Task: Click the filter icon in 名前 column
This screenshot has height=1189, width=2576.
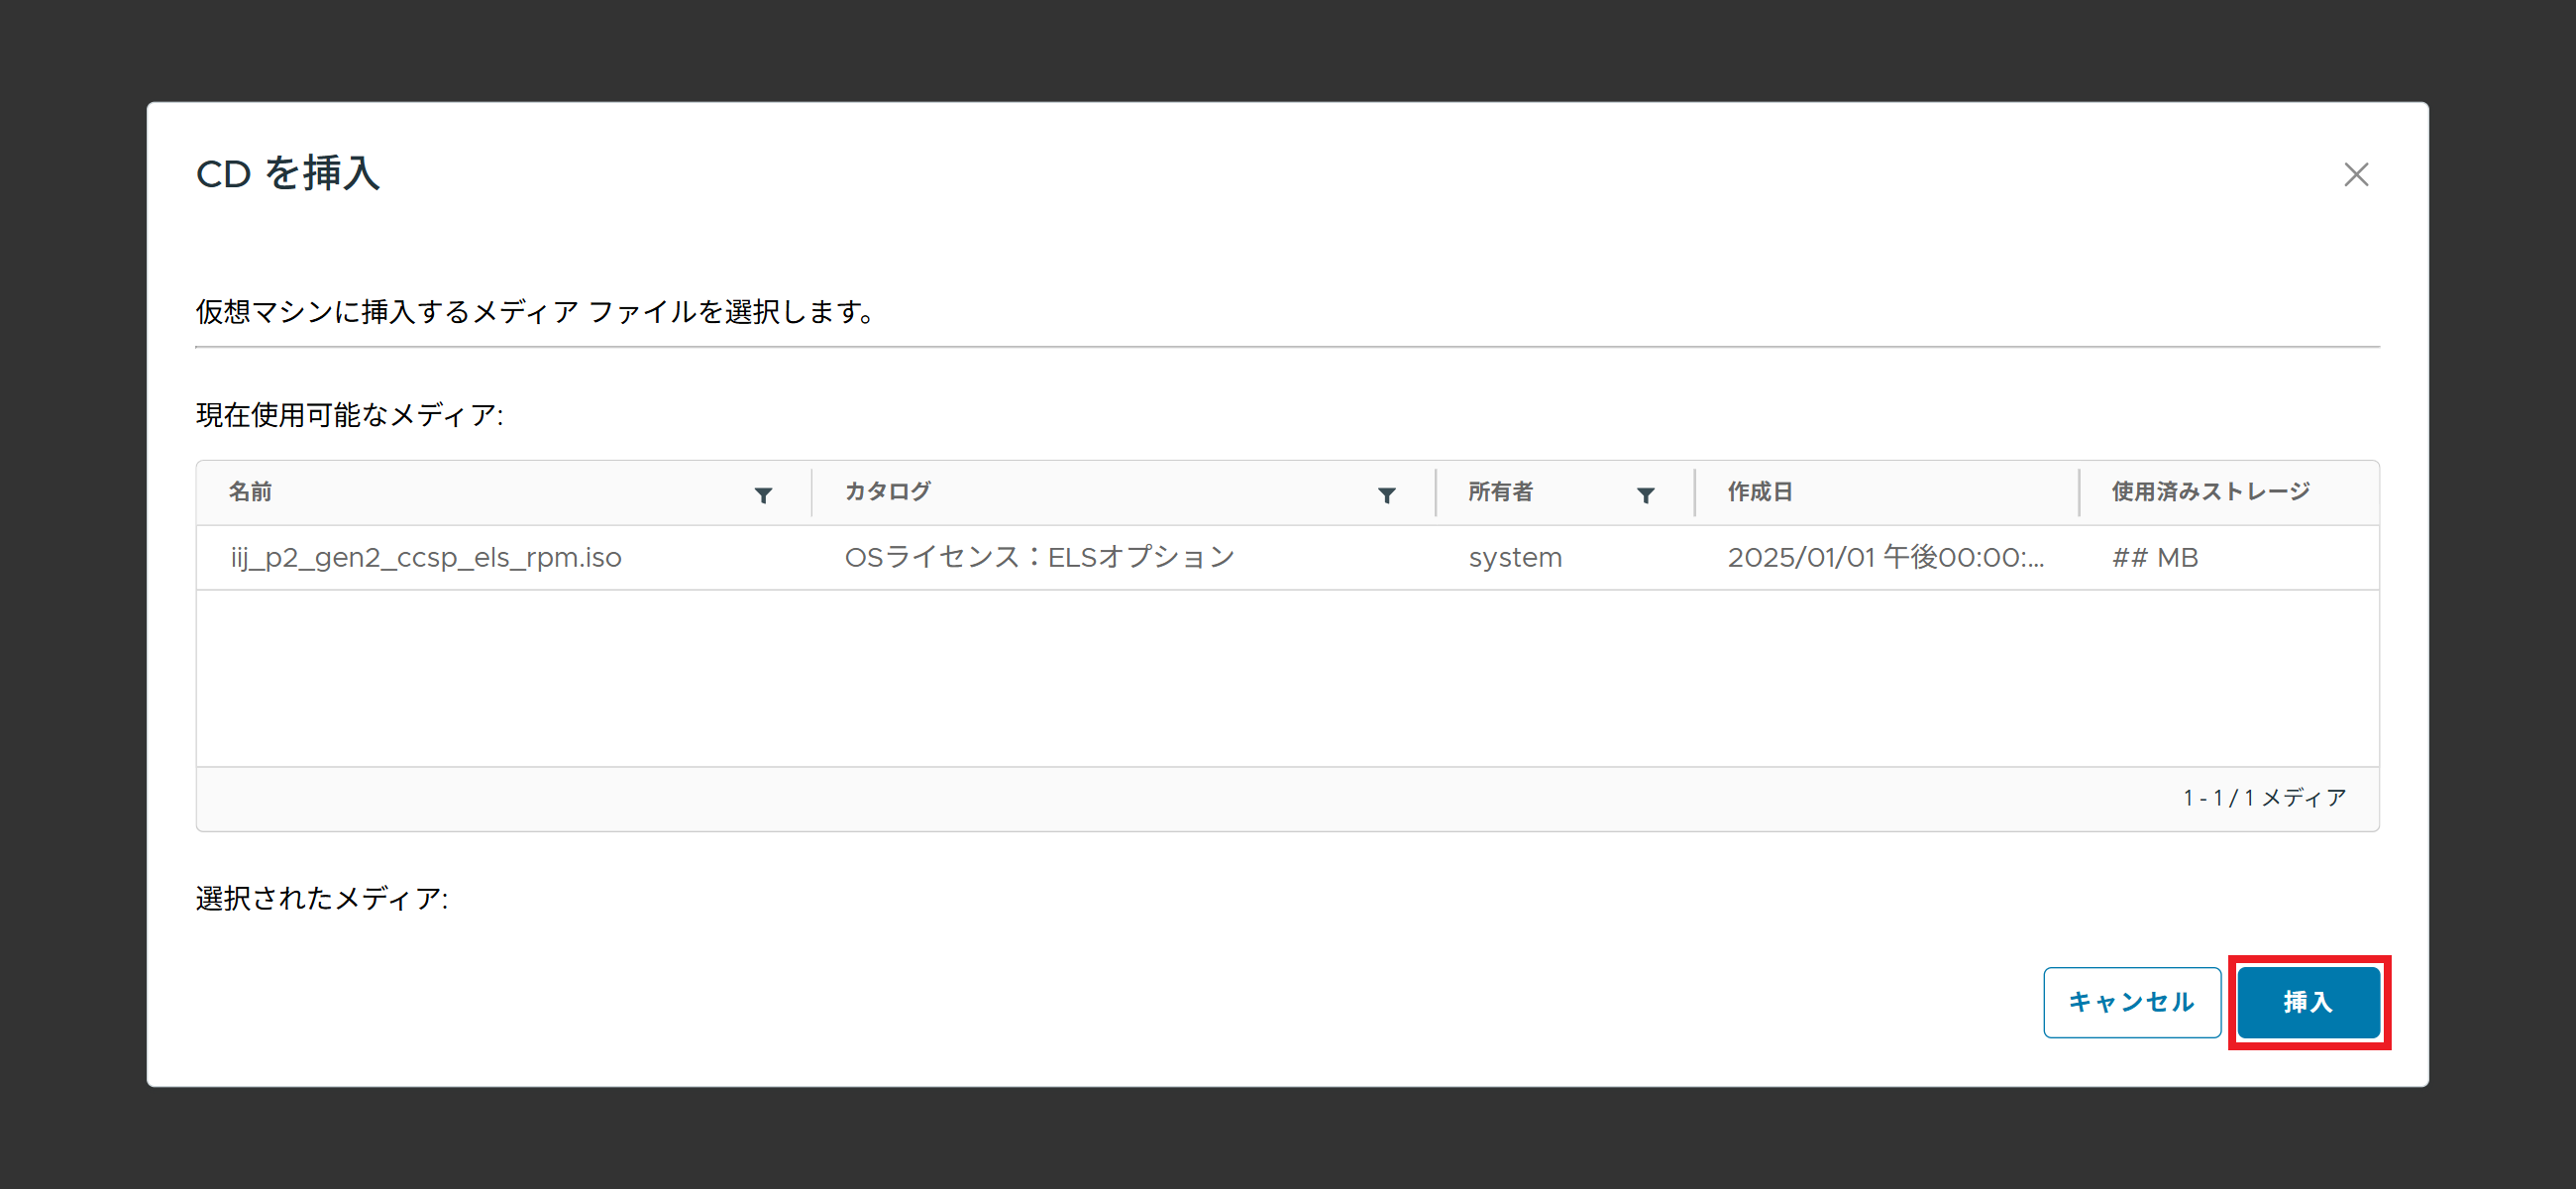Action: [x=763, y=495]
